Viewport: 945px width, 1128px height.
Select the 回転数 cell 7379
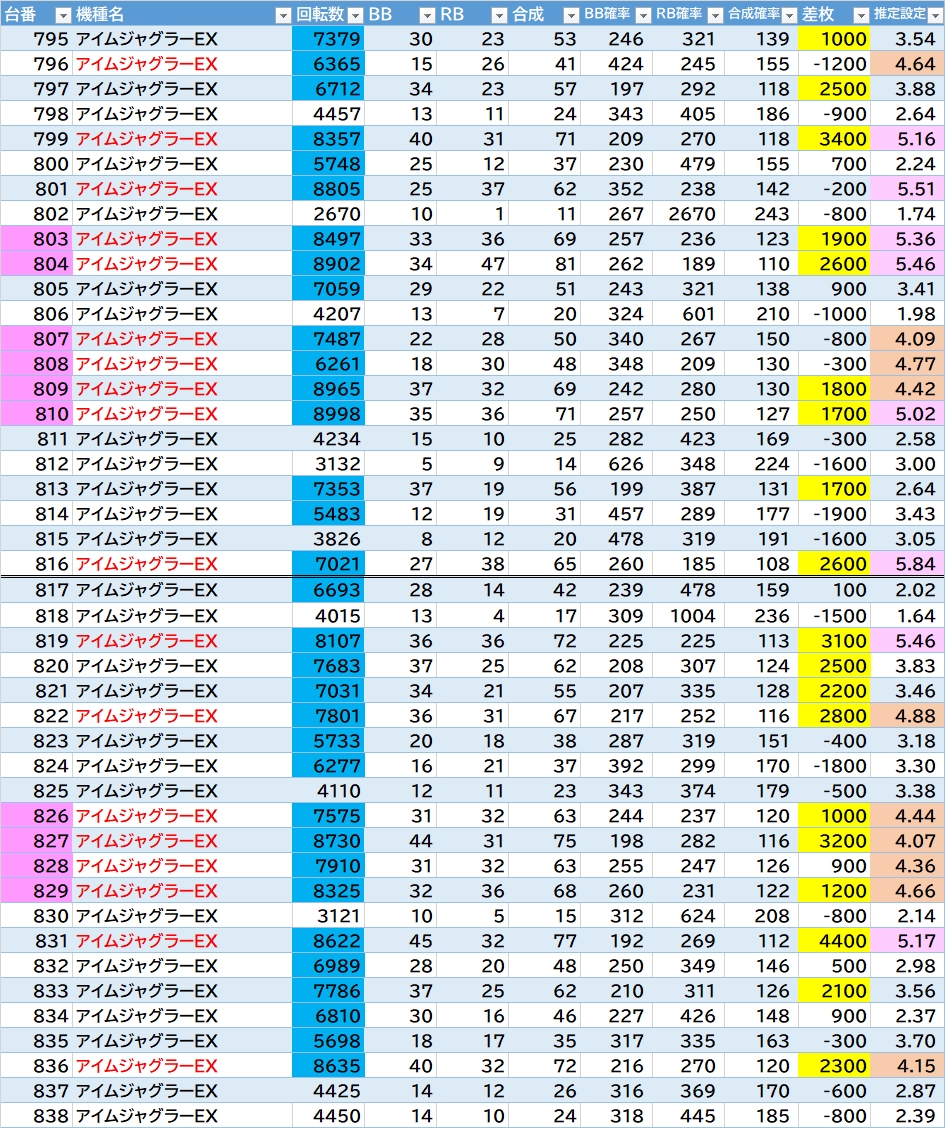(x=328, y=39)
